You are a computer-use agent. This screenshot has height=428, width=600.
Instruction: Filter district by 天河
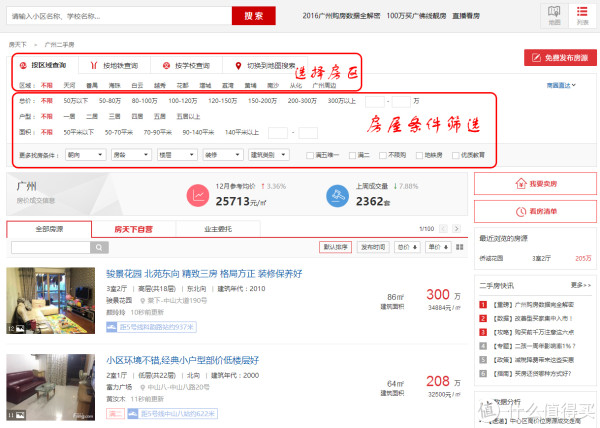click(69, 85)
